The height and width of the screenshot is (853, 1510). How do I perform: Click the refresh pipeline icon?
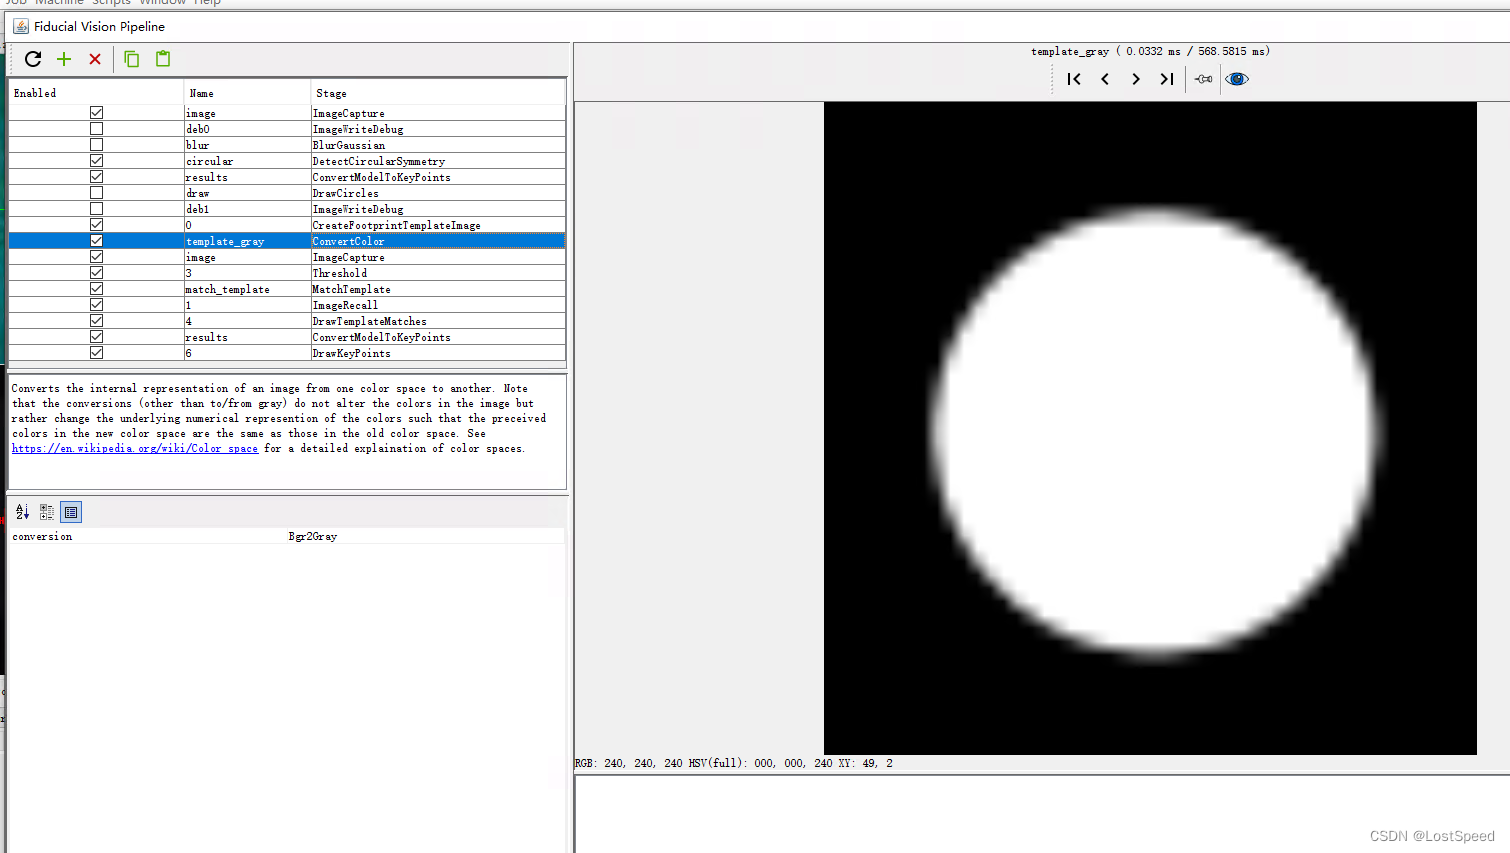(x=33, y=59)
